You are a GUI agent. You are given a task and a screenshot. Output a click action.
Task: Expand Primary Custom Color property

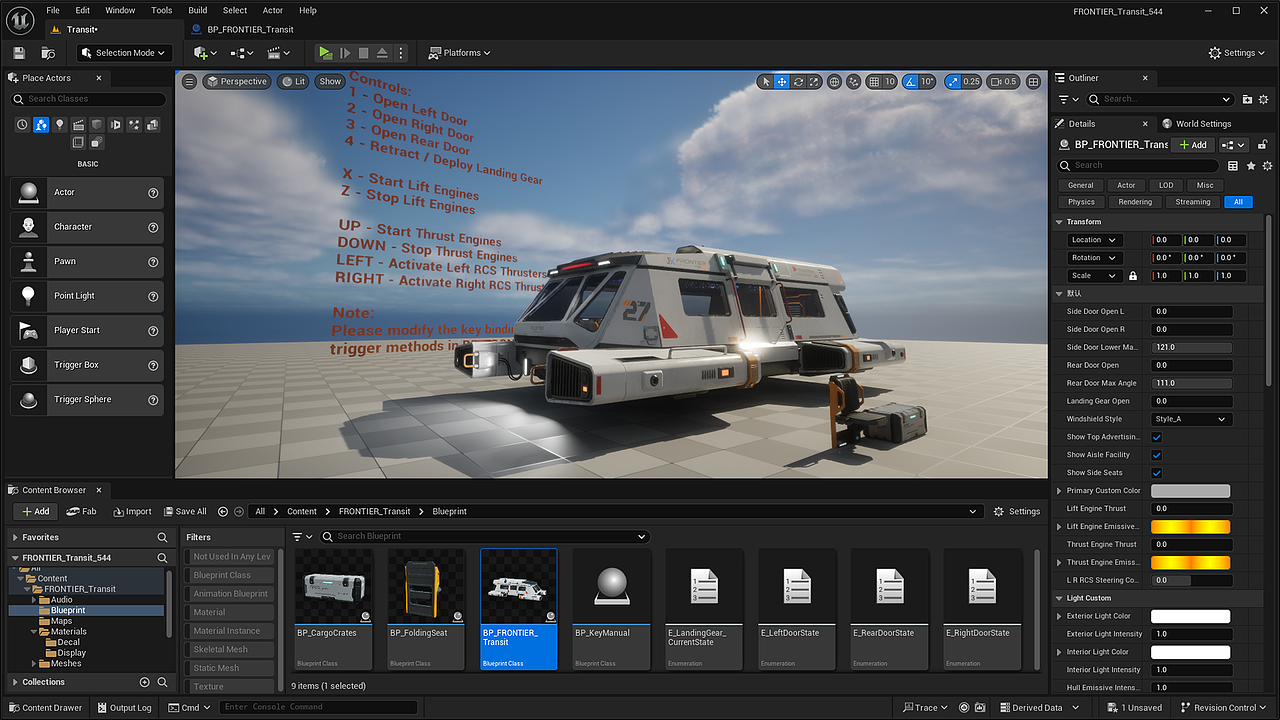tap(1060, 491)
